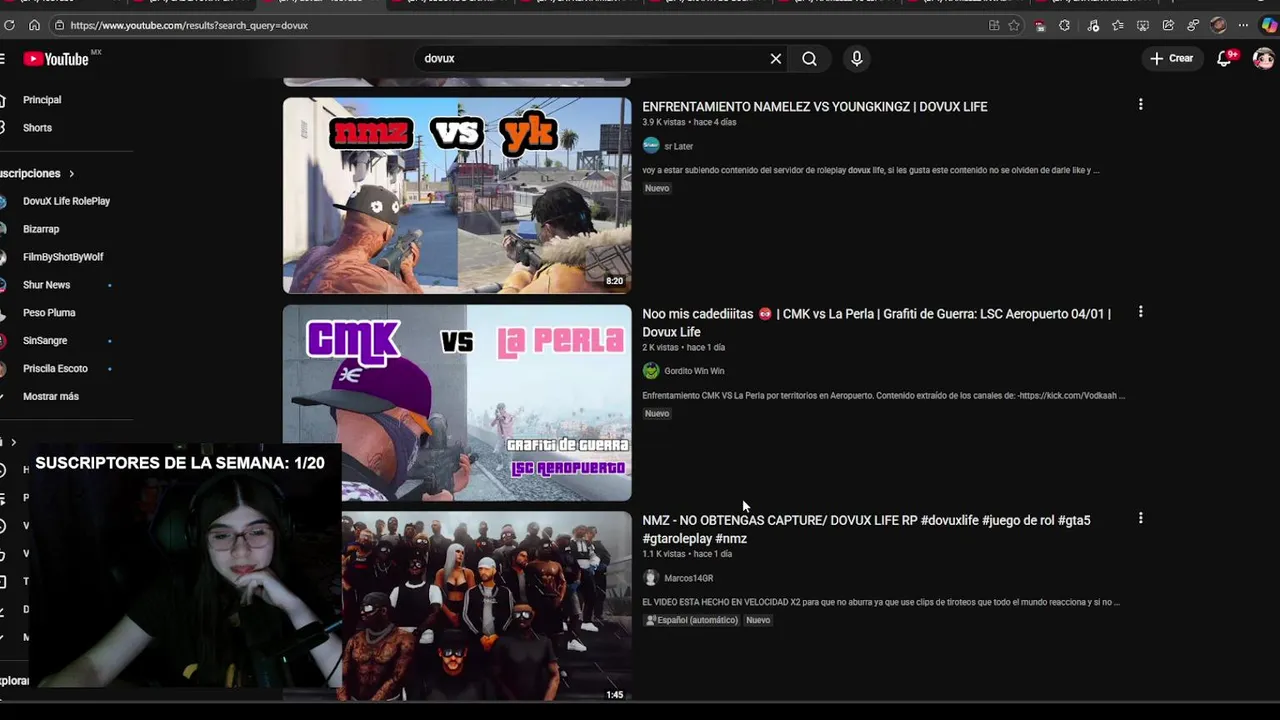Click the 8:20 duration badge
This screenshot has width=1280, height=720.
tap(614, 281)
